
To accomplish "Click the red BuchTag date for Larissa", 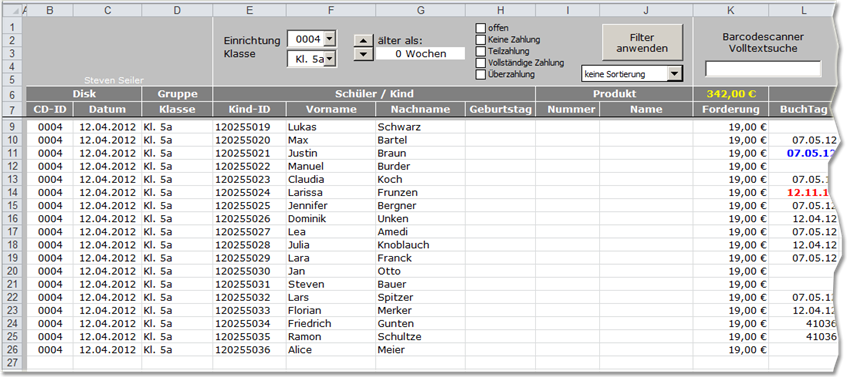I will pyautogui.click(x=808, y=193).
